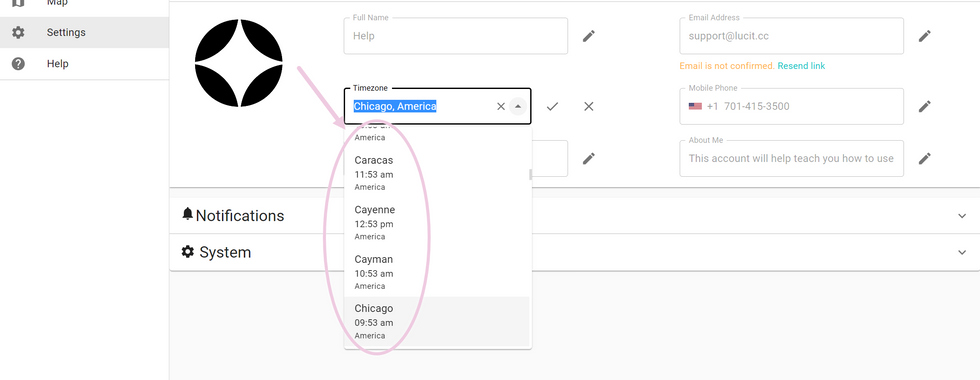Image resolution: width=980 pixels, height=380 pixels.
Task: Clear the Timezone field text
Action: 501,107
